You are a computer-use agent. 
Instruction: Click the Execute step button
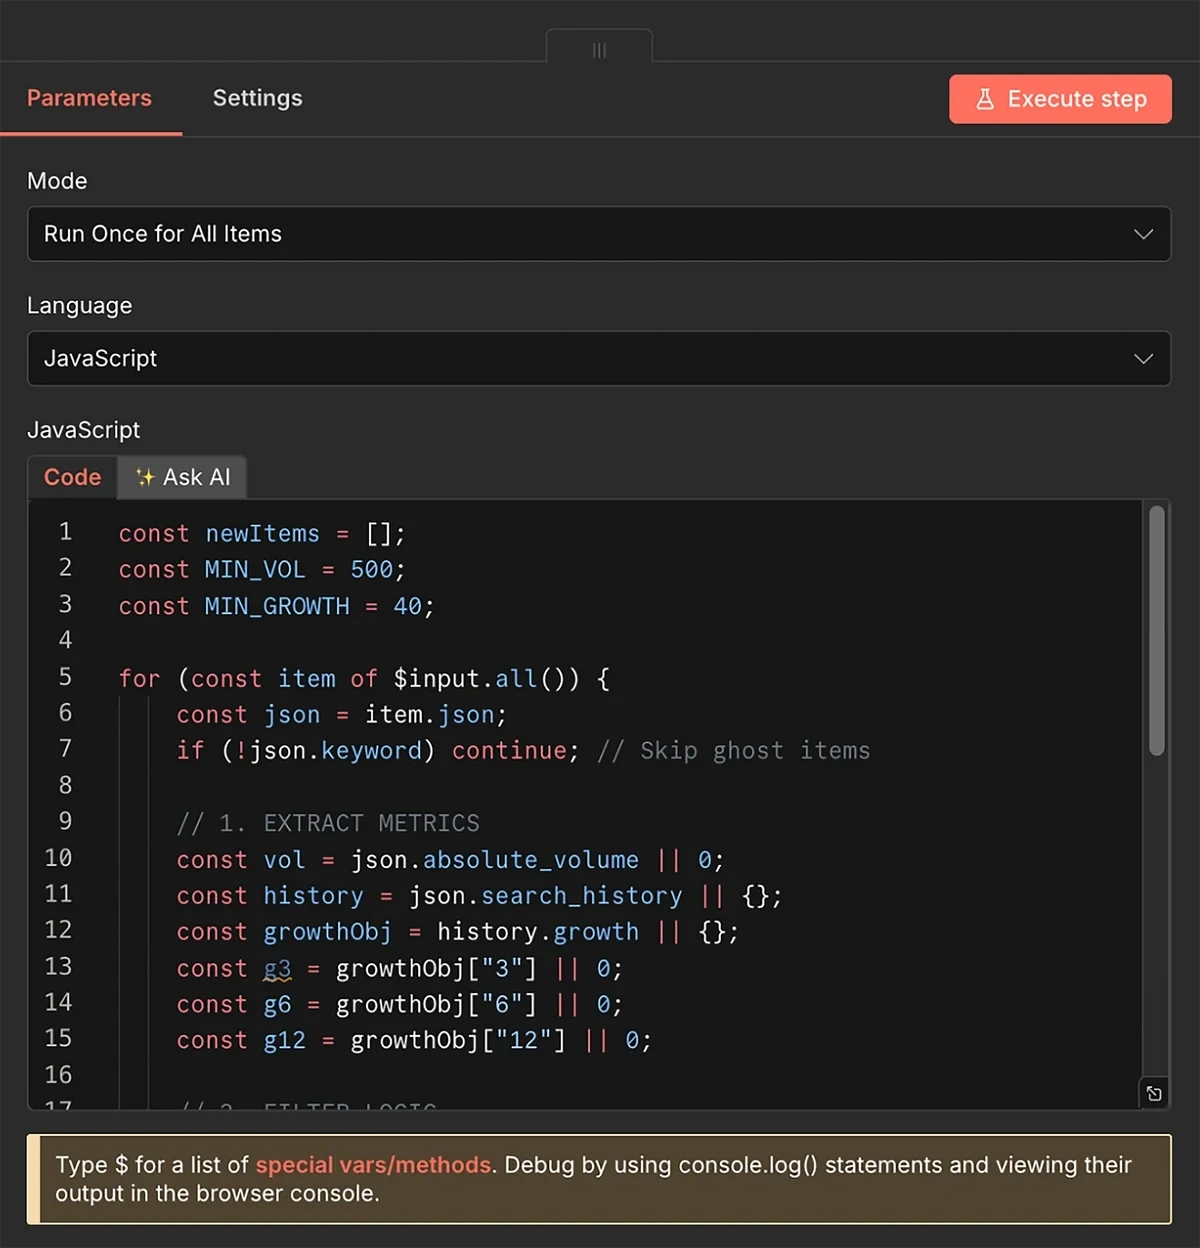point(1060,98)
